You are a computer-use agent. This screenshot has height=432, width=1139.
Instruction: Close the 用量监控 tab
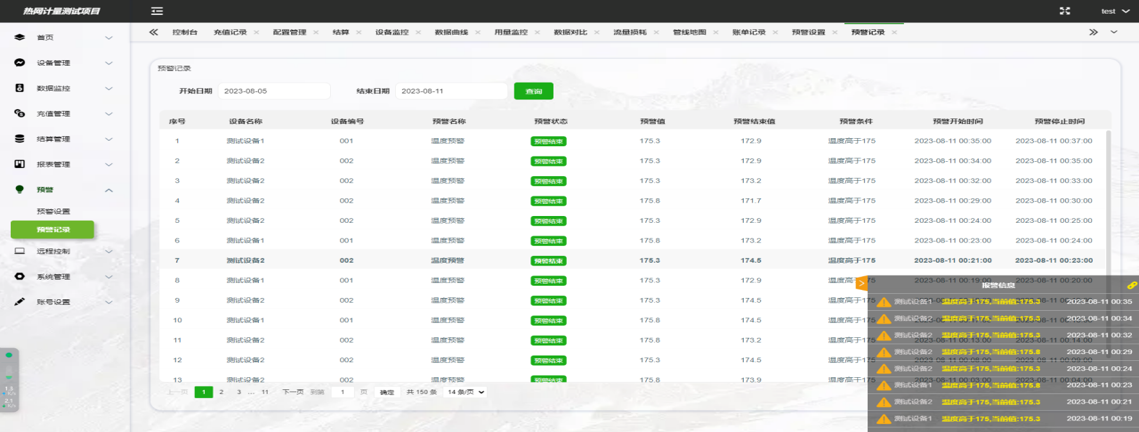[x=537, y=33]
